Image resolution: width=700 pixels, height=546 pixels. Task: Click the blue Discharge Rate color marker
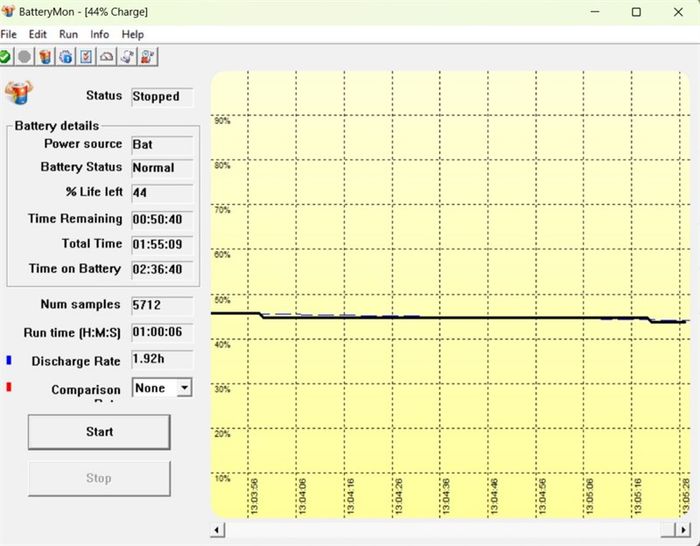click(x=8, y=360)
